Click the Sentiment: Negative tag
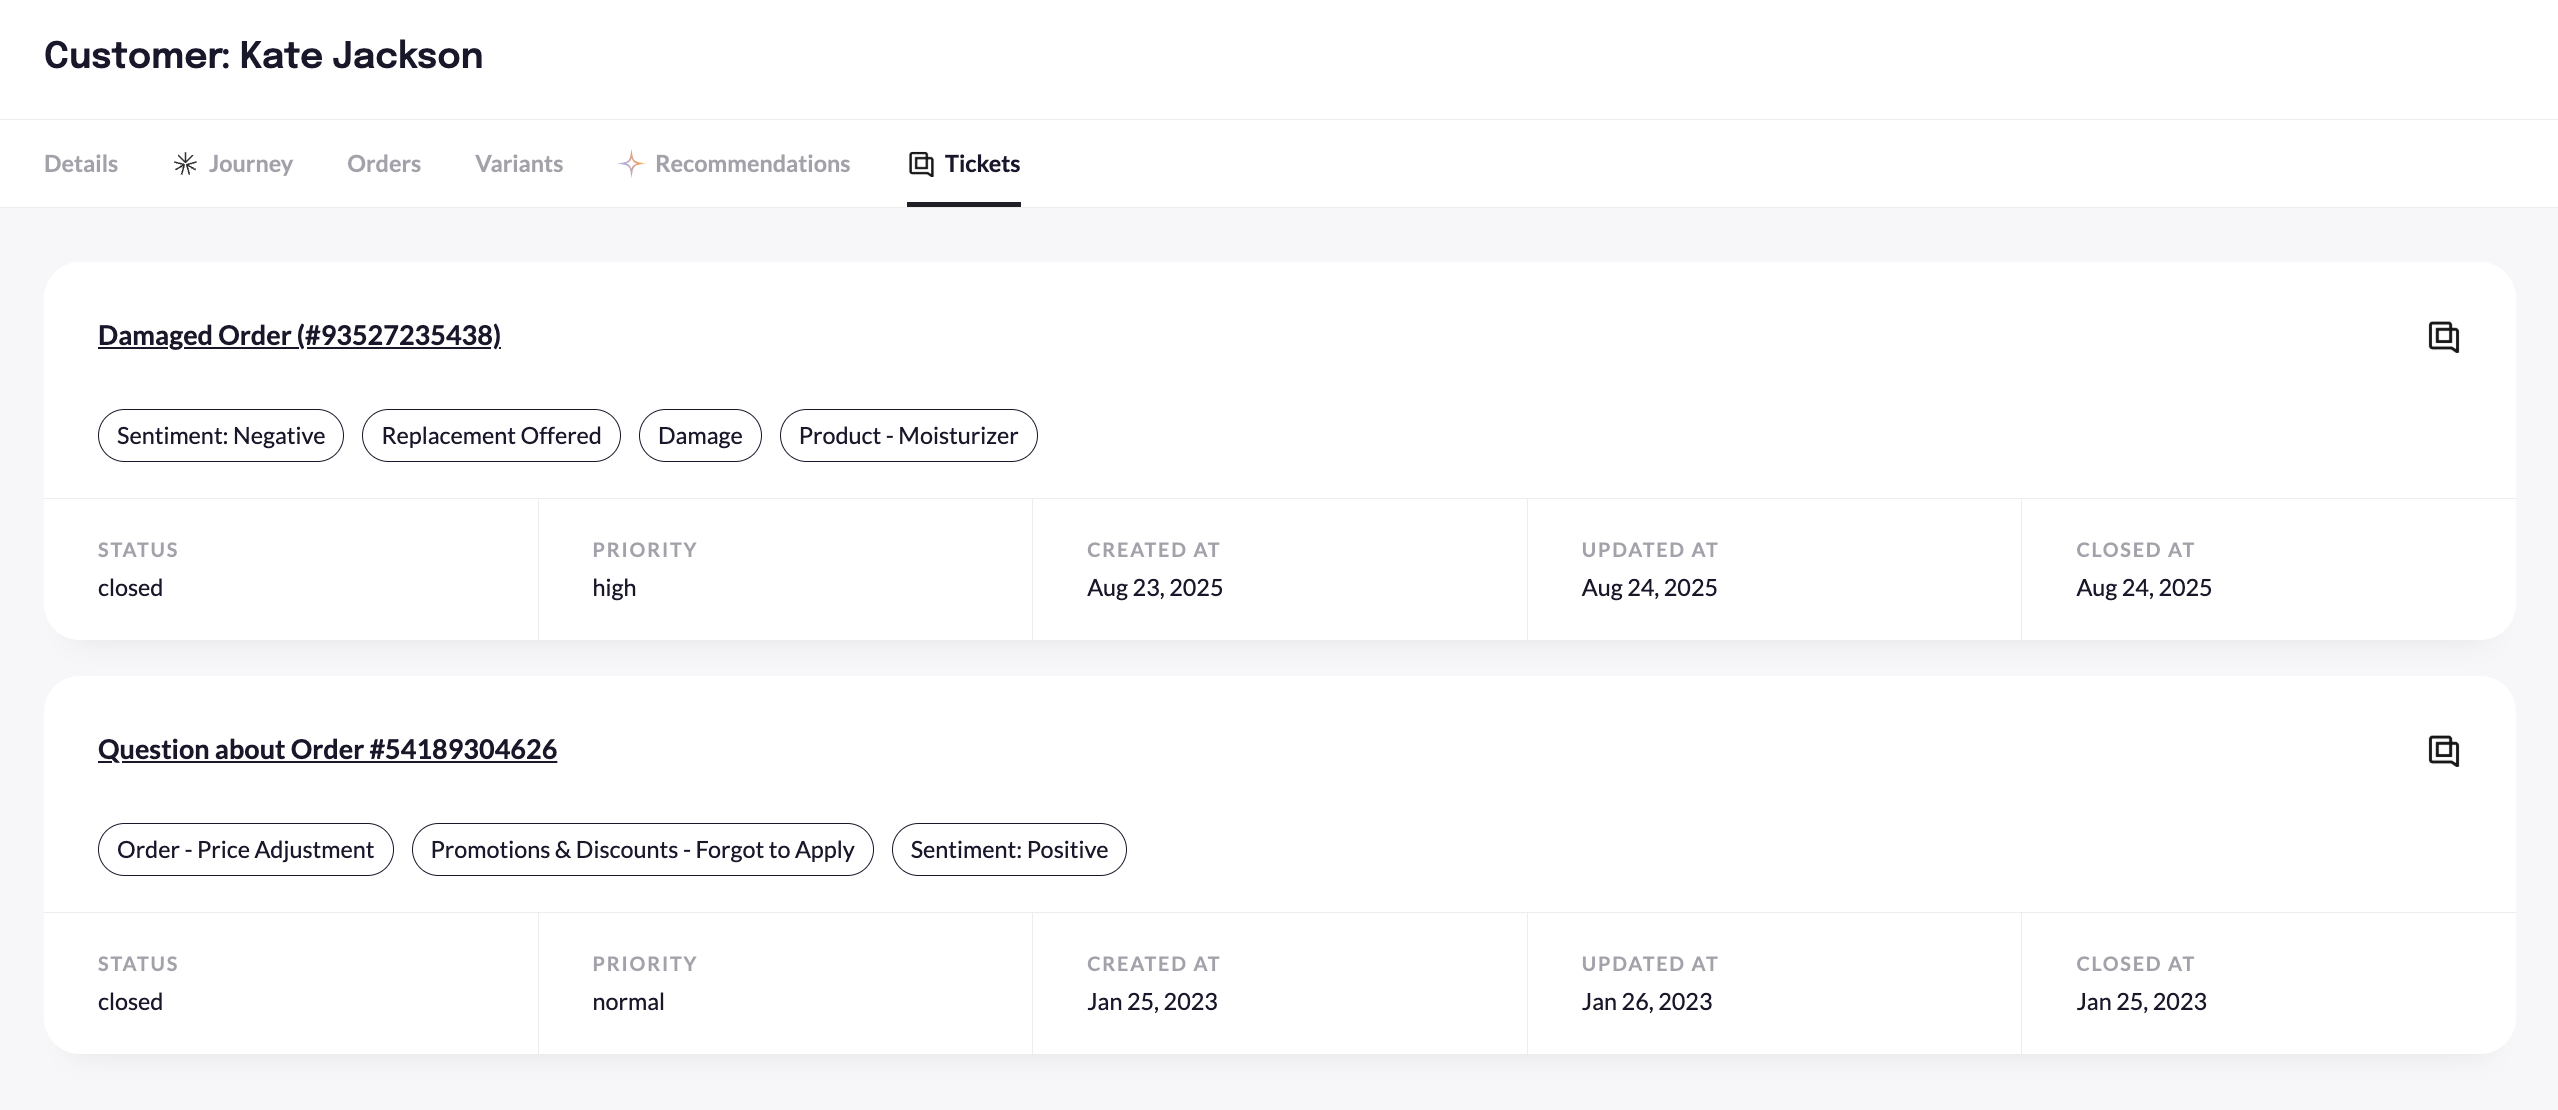Screen dimensions: 2558x1110 220,435
